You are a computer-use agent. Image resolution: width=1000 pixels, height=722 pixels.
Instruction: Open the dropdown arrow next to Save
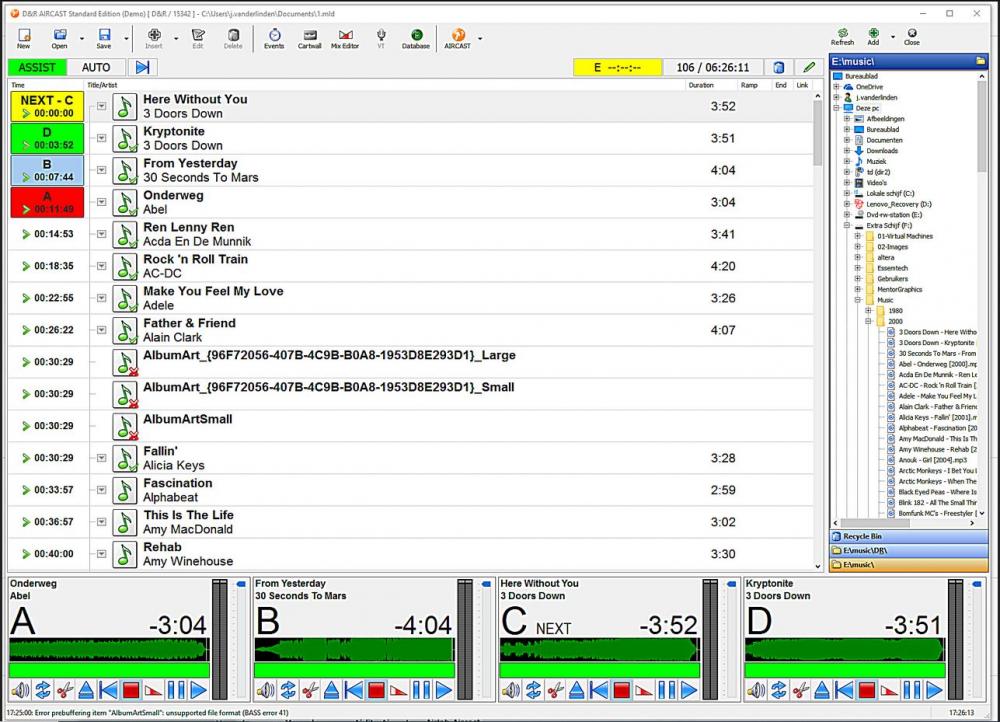click(x=126, y=39)
